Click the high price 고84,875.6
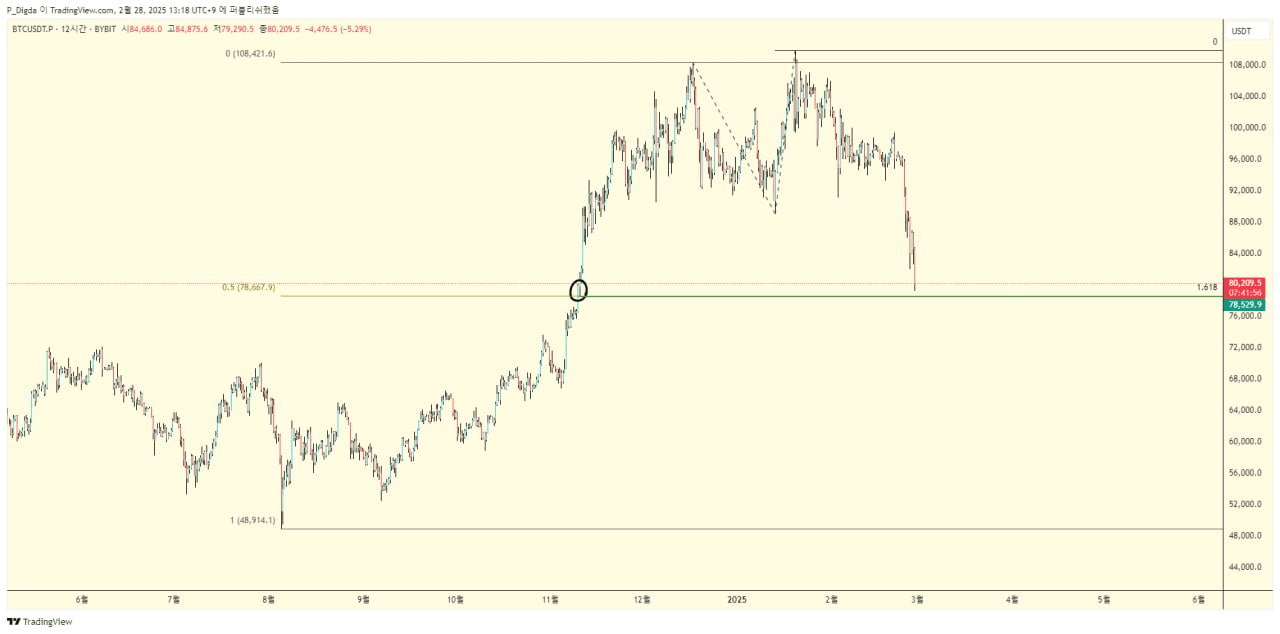 pos(186,29)
